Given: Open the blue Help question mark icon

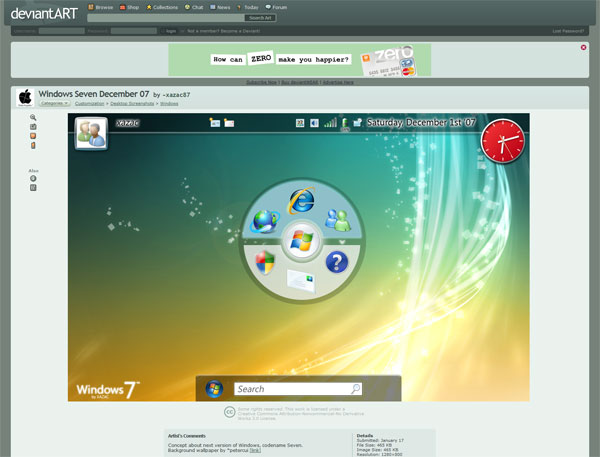Looking at the screenshot, I should click(337, 262).
